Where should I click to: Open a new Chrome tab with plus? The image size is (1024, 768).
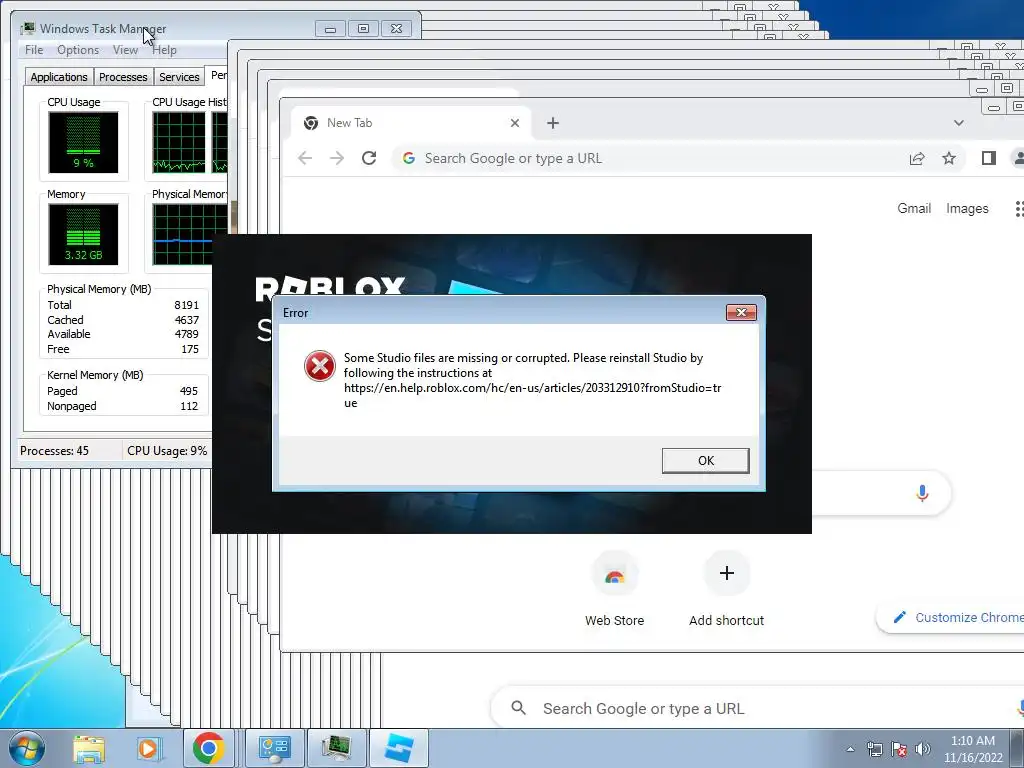point(552,123)
